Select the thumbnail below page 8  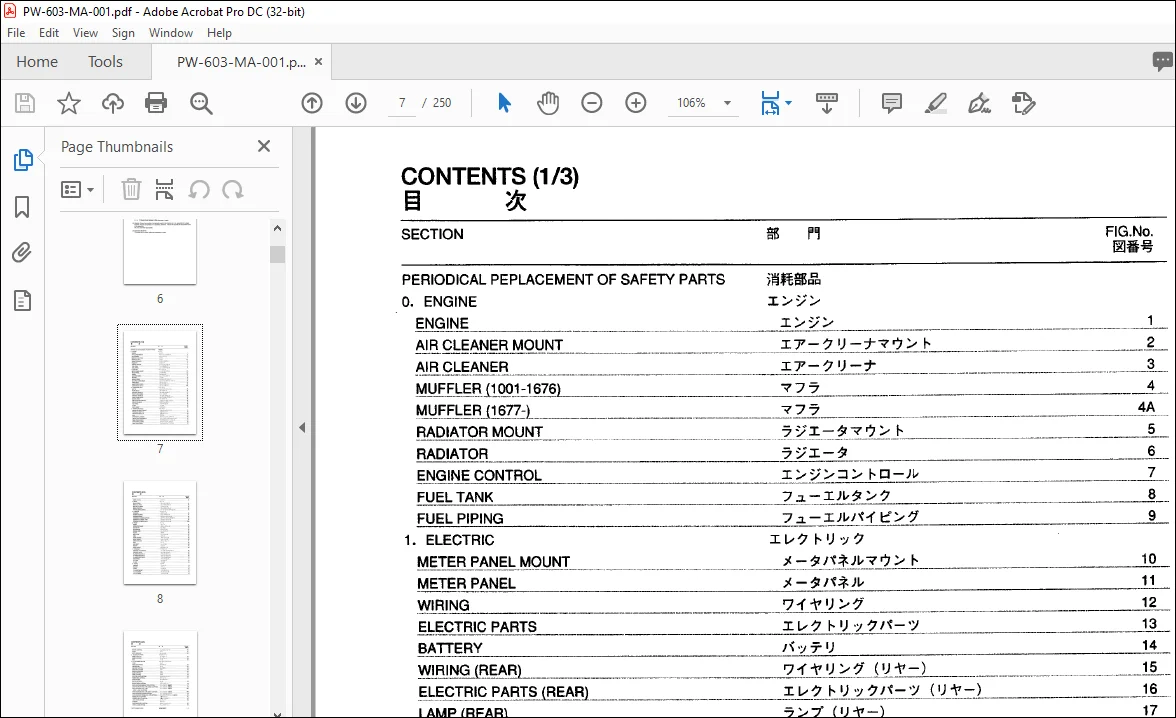[x=160, y=674]
